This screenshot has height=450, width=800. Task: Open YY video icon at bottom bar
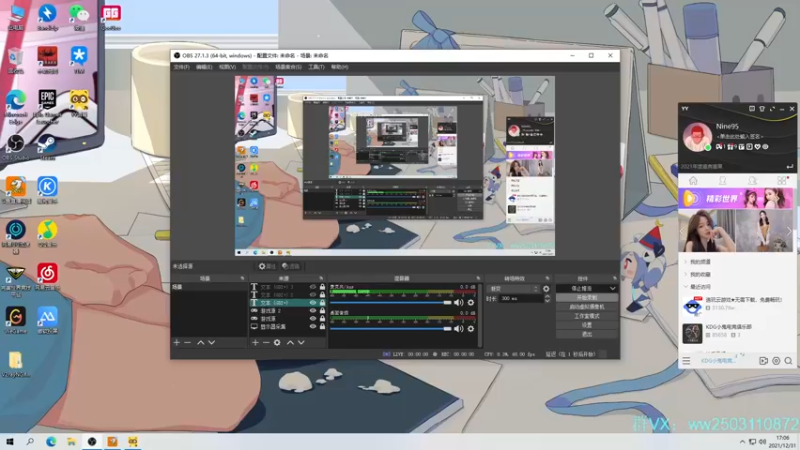(763, 361)
